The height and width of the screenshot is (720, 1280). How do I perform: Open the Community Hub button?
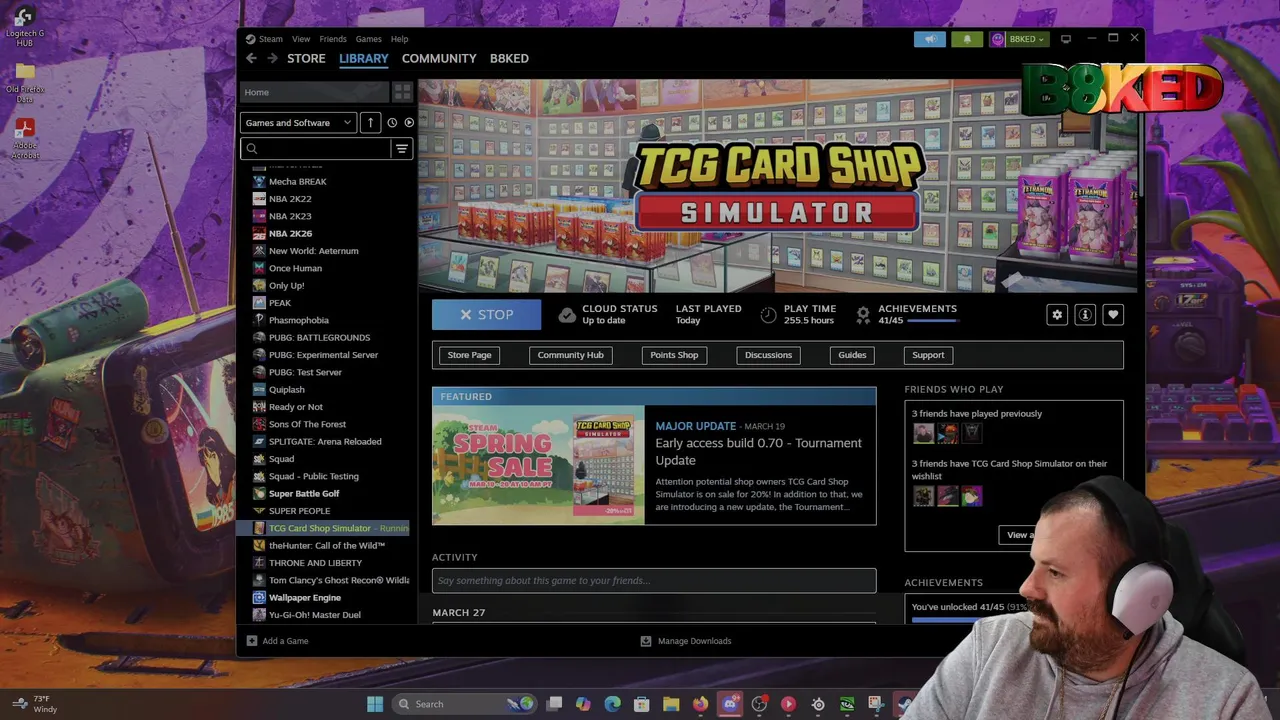571,355
